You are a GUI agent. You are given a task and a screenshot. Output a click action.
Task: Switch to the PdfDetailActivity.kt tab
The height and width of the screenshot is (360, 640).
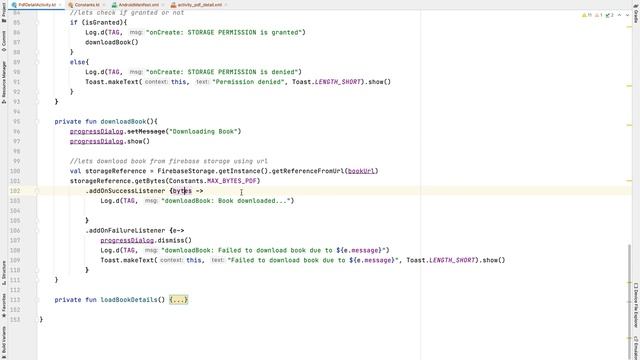click(36, 5)
